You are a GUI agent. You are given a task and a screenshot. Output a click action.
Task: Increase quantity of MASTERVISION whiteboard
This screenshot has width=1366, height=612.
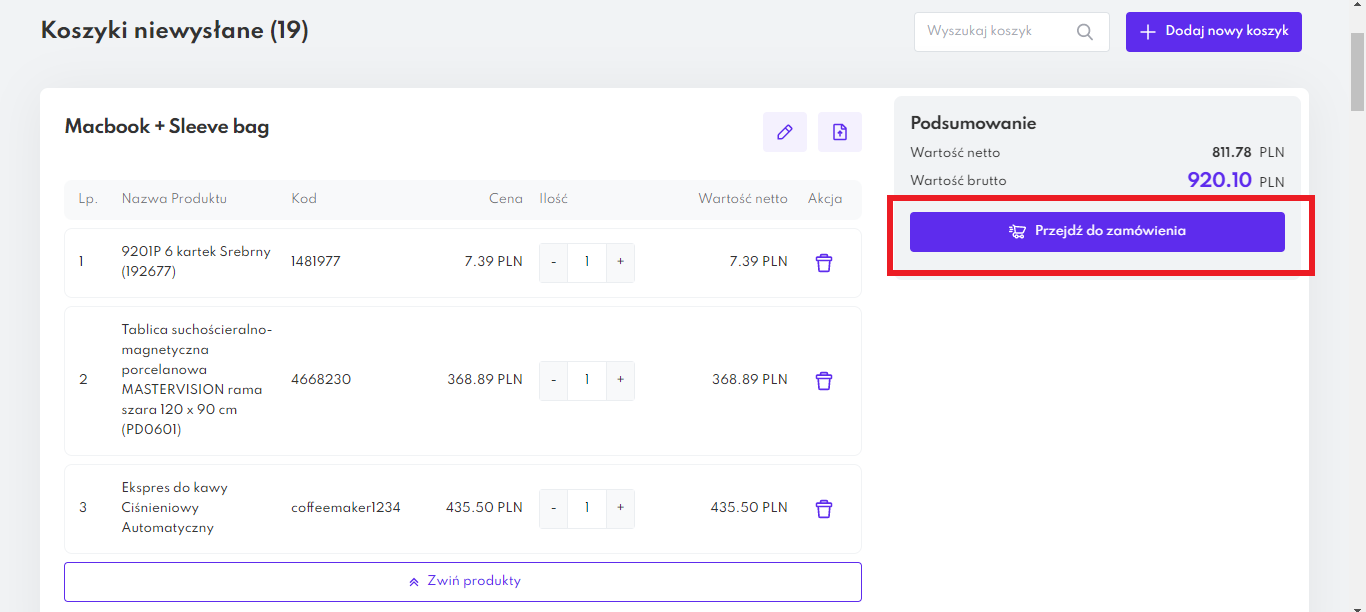[x=620, y=381]
